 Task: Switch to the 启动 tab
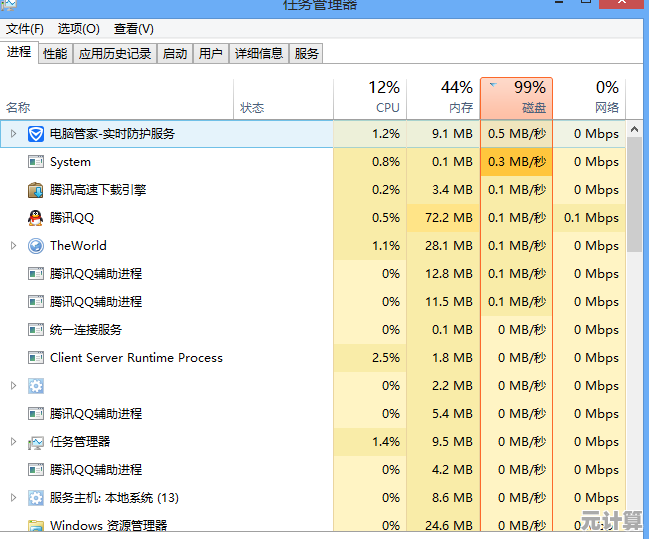pos(175,54)
